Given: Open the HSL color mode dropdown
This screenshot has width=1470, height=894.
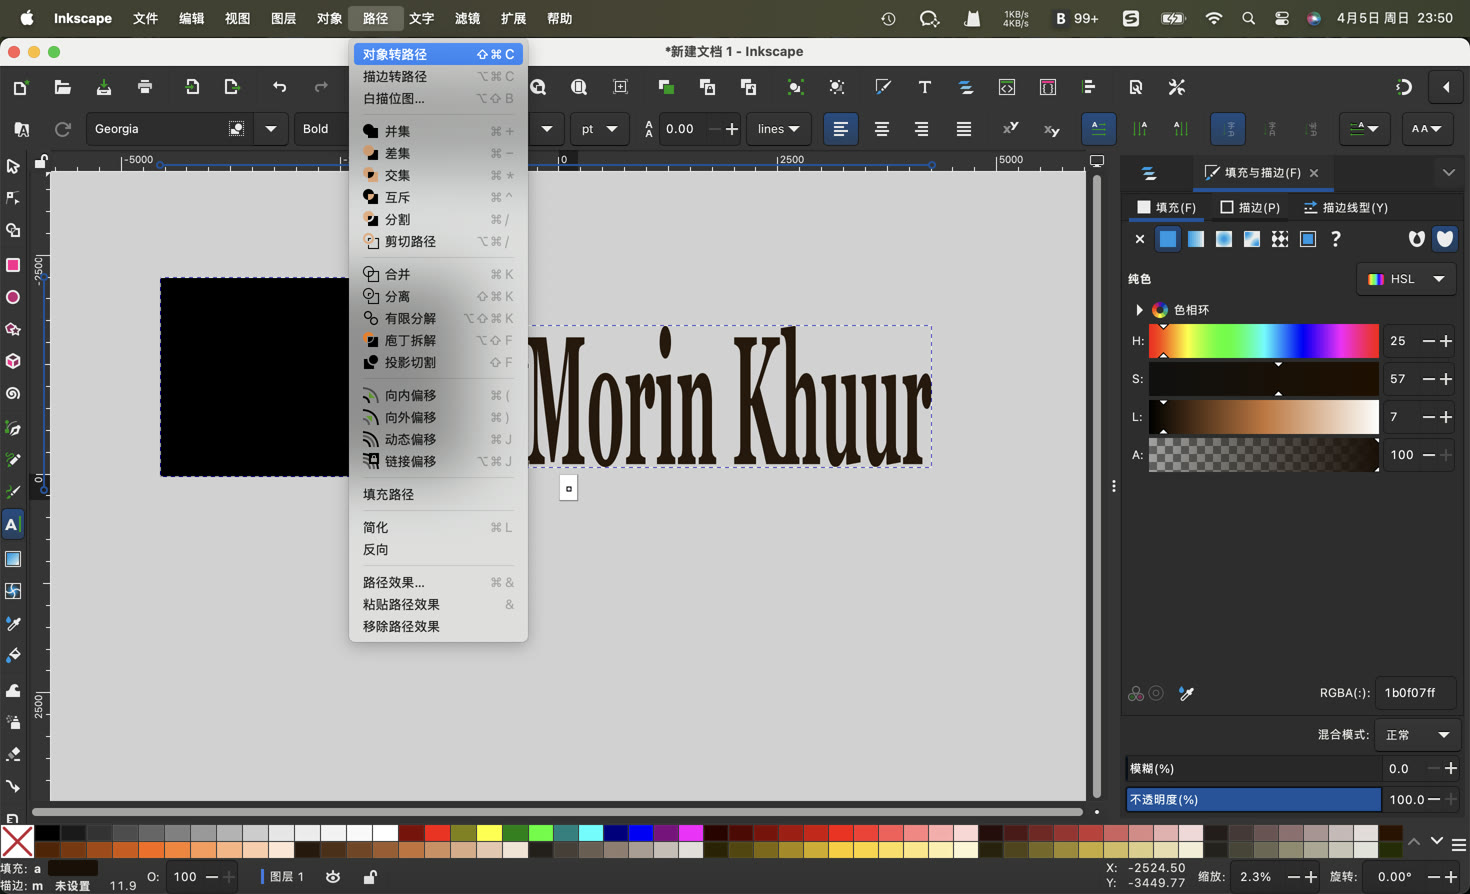Looking at the screenshot, I should [x=1405, y=279].
